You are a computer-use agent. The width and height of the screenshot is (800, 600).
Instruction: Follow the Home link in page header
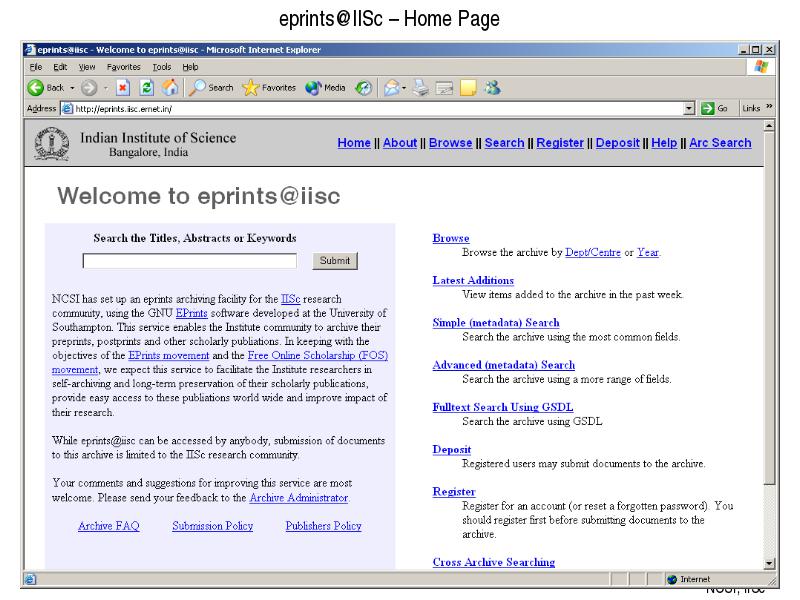pyautogui.click(x=354, y=143)
